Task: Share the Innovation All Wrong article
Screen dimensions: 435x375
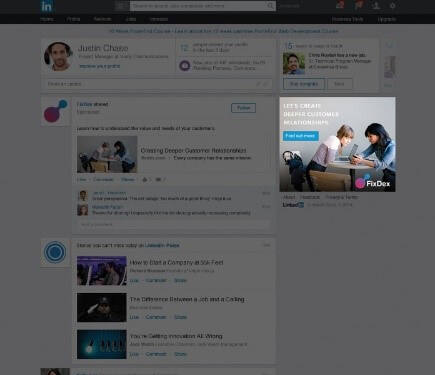Action: coord(180,354)
